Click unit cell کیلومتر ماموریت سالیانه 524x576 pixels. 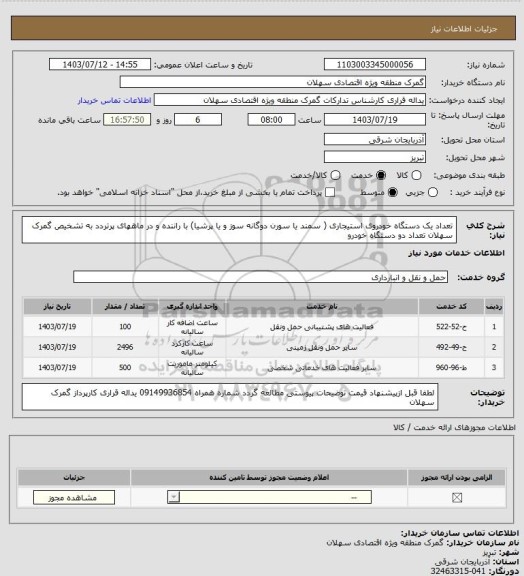coord(192,368)
